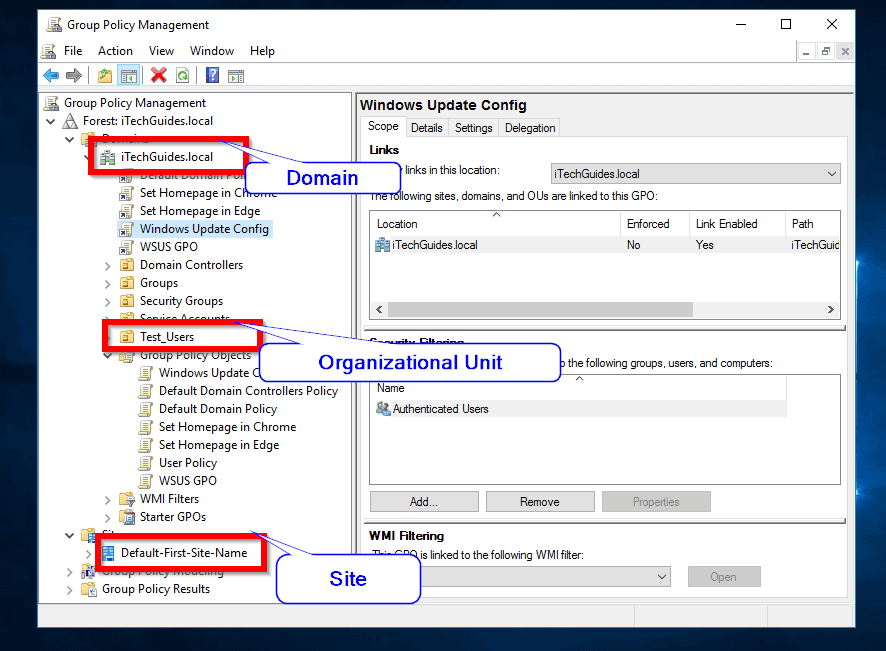Switch to the Settings tab
The width and height of the screenshot is (886, 651).
click(473, 127)
